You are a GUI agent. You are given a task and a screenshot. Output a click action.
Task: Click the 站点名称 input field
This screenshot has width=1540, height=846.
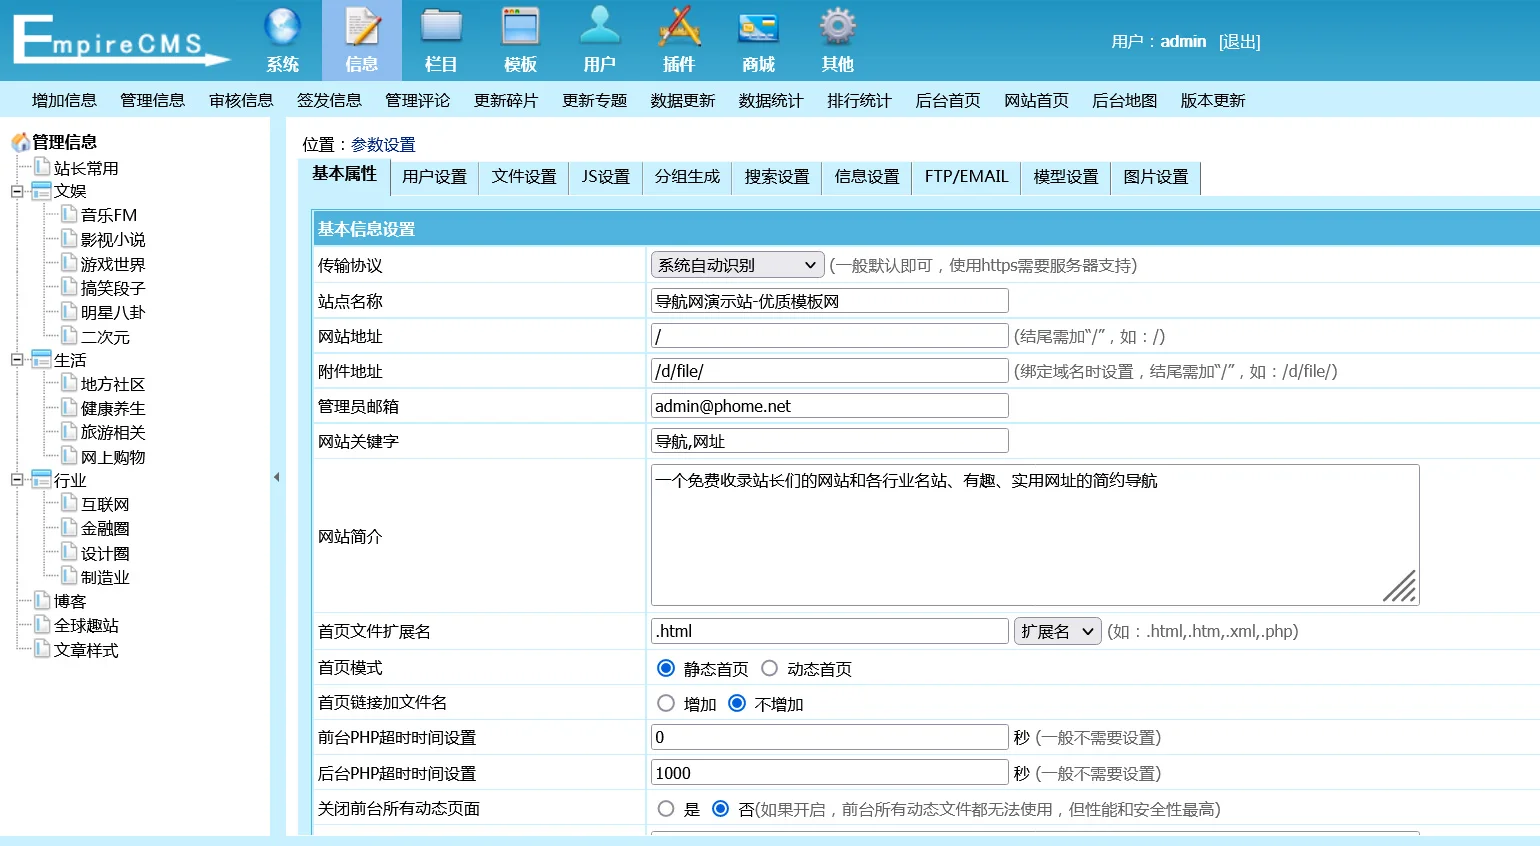pos(829,301)
